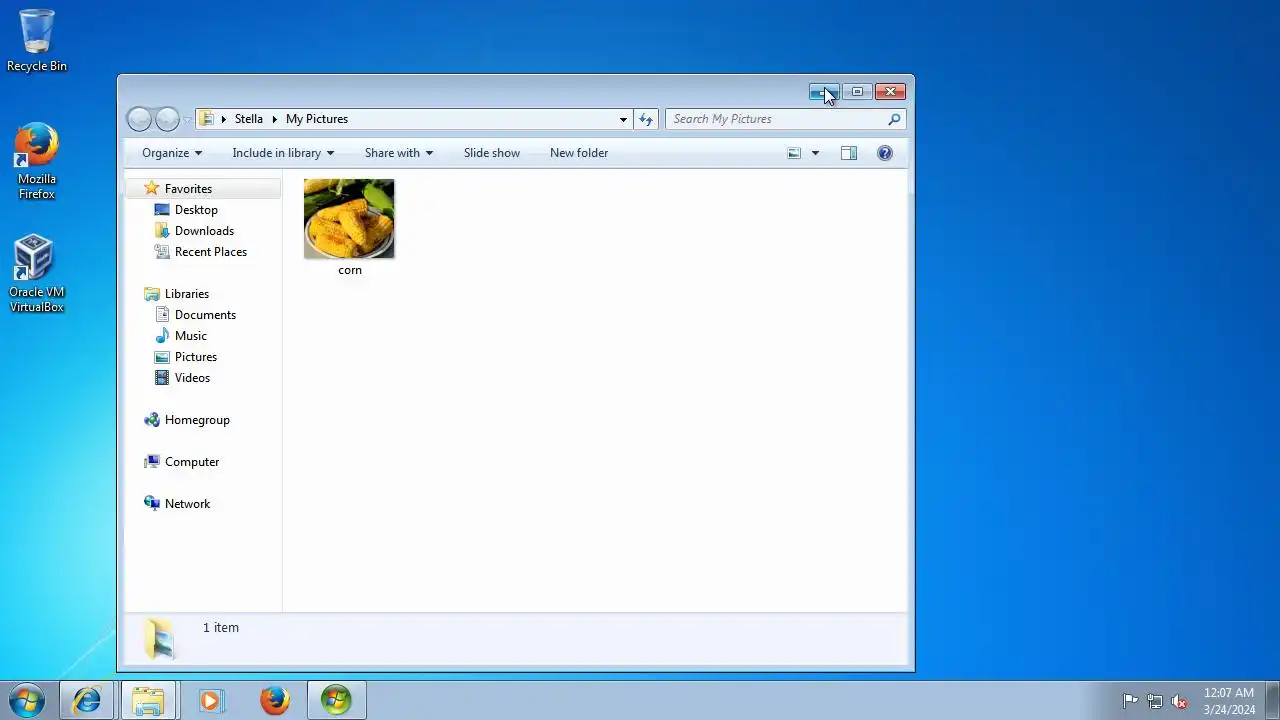1280x720 pixels.
Task: Click the 1 item status text
Action: pyautogui.click(x=221, y=628)
